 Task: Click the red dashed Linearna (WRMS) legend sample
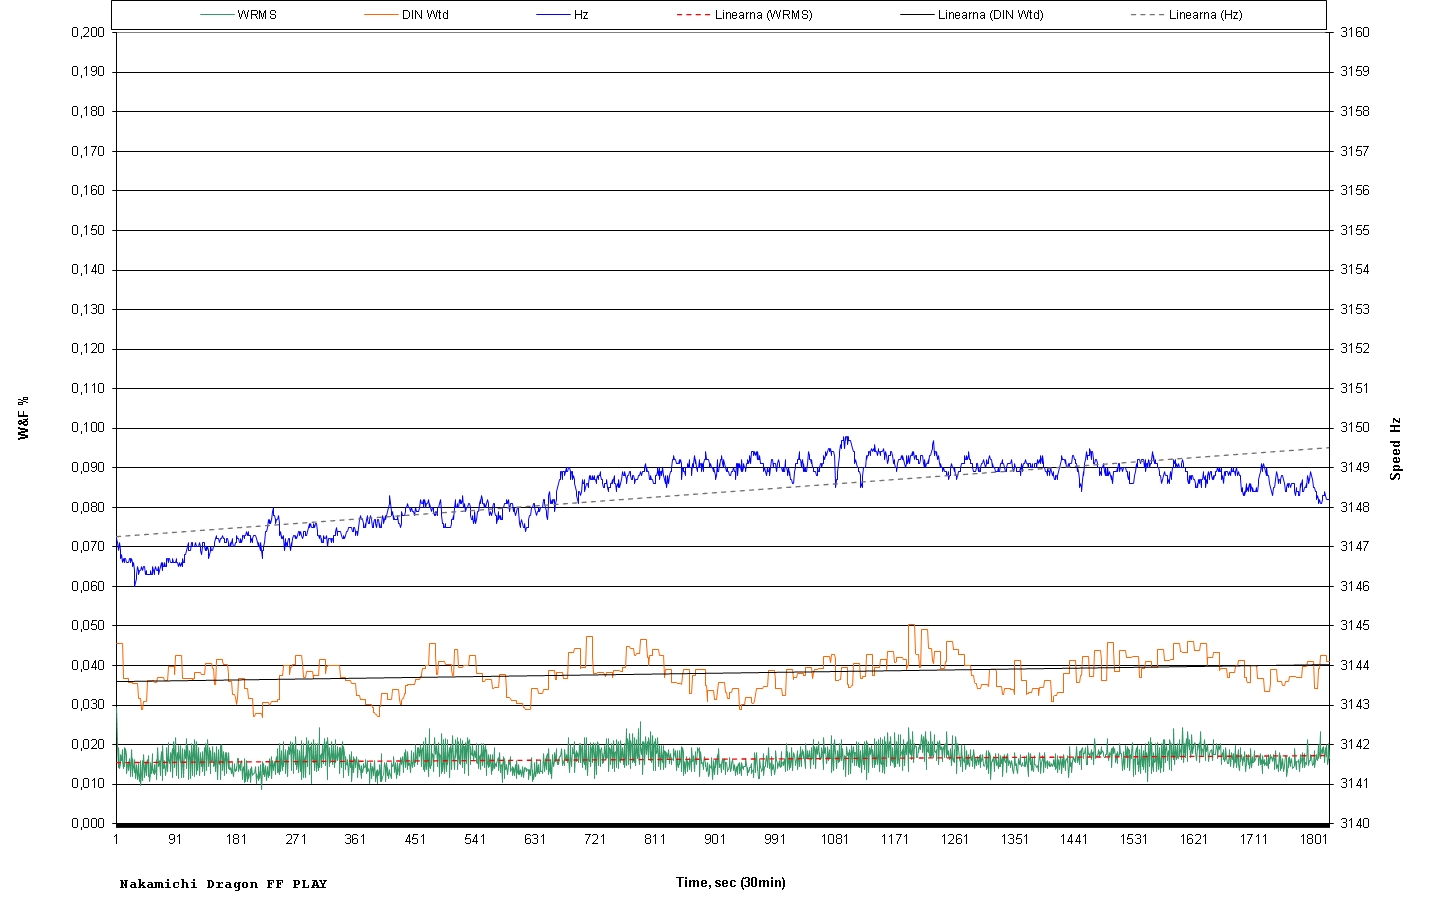pos(694,15)
